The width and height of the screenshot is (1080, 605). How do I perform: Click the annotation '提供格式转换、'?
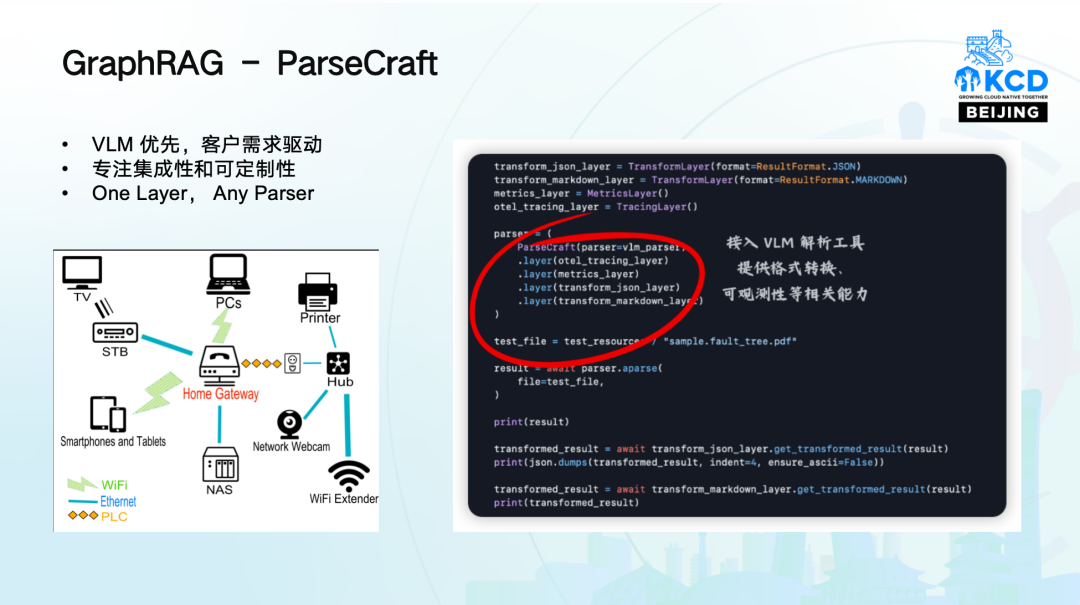(x=791, y=268)
